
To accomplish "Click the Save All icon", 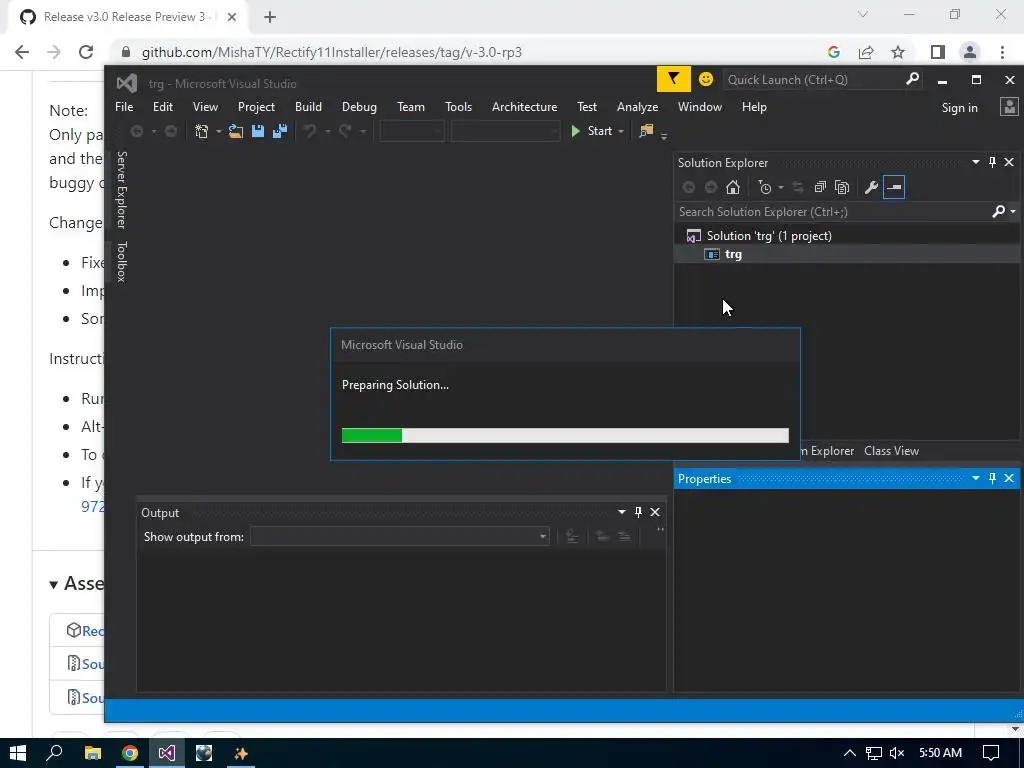I will (280, 131).
